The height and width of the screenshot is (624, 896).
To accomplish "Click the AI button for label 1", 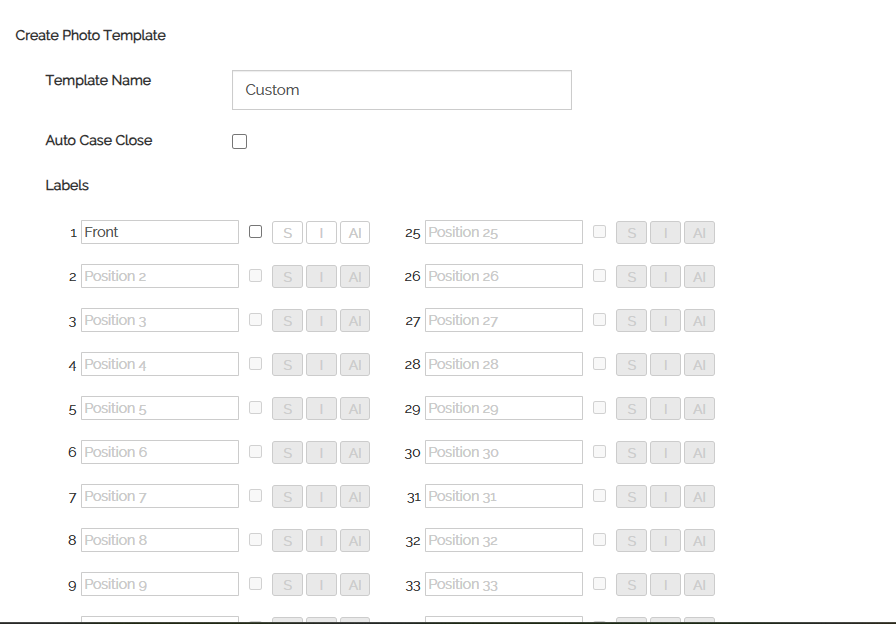I will [354, 233].
